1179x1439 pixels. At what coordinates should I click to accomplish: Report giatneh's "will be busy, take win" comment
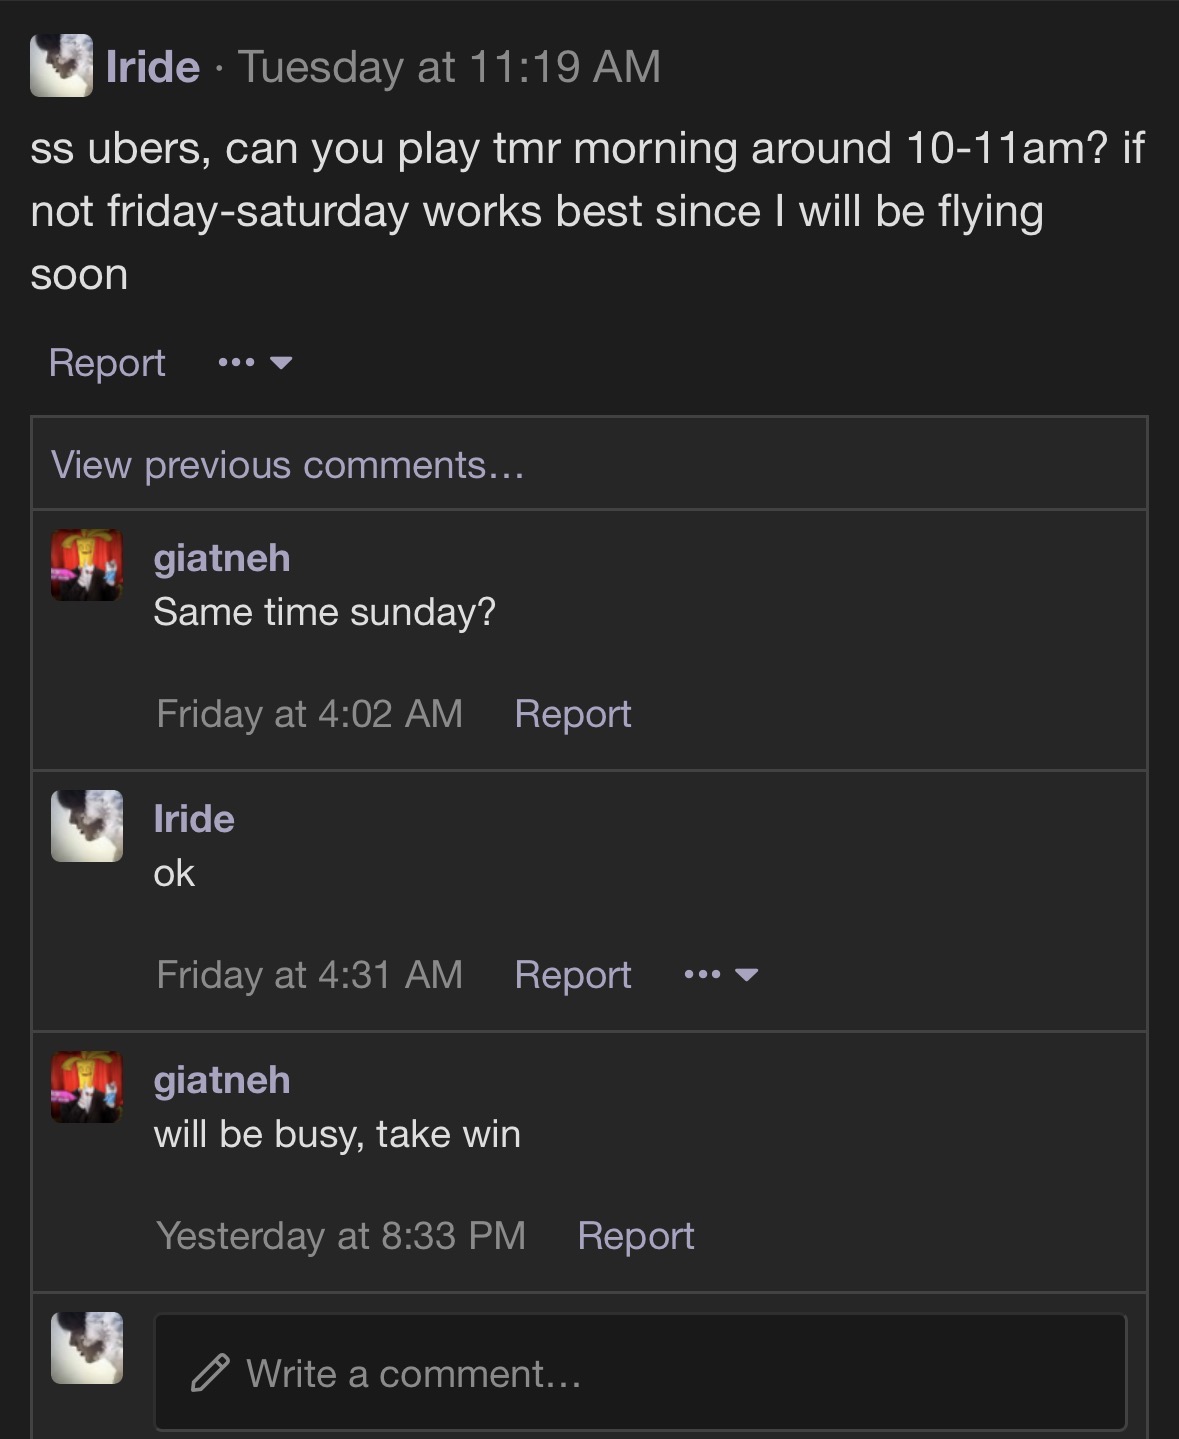click(635, 1236)
